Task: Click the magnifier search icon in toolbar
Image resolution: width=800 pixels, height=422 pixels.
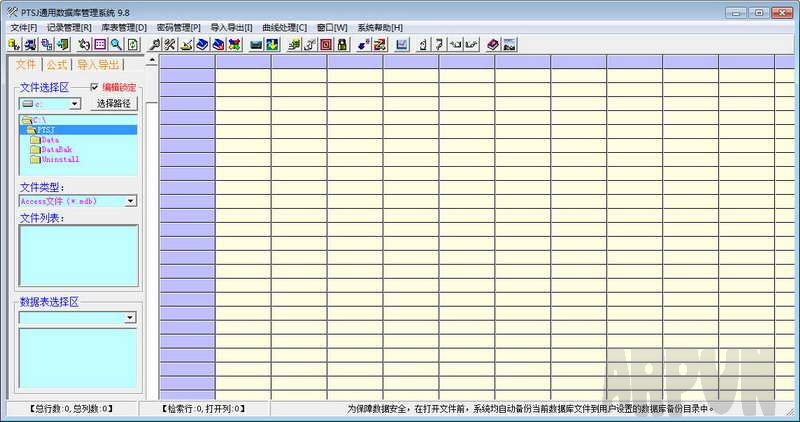Action: 116,45
